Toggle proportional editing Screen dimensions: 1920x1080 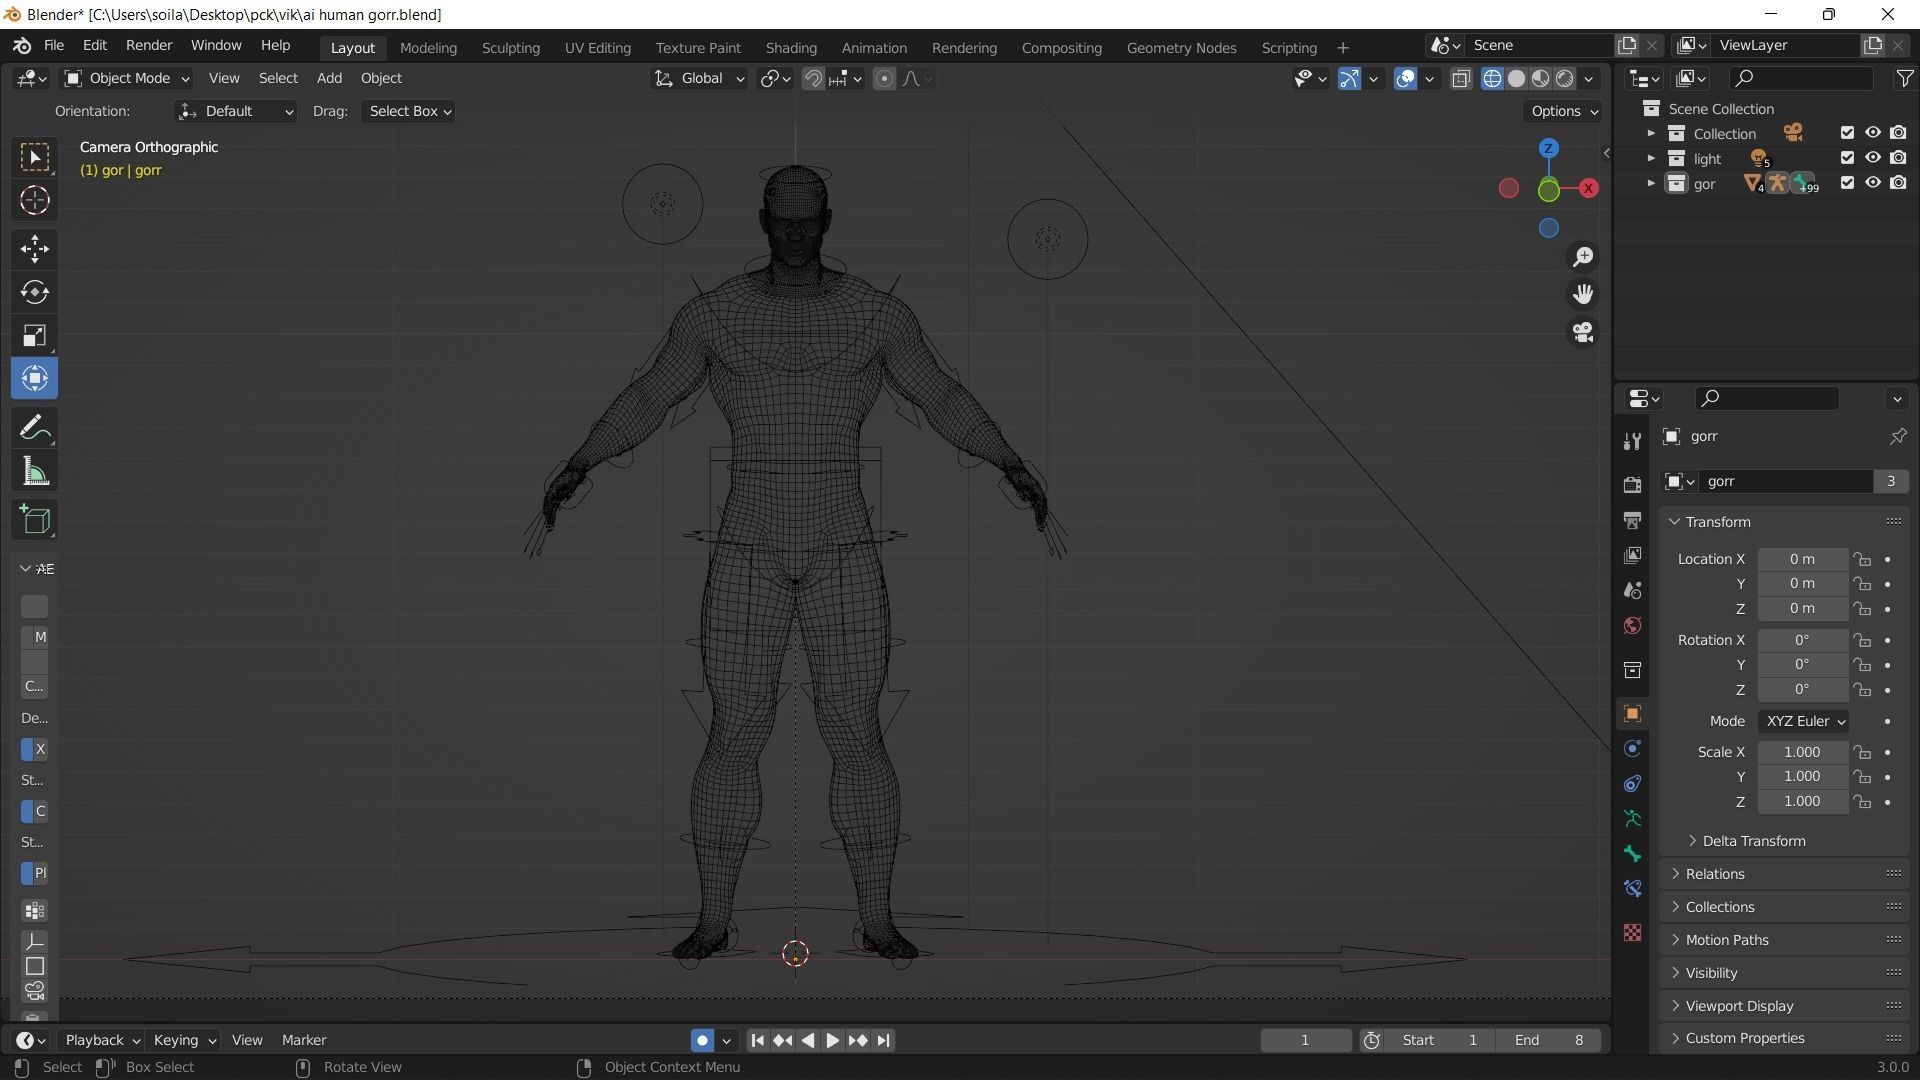click(884, 78)
